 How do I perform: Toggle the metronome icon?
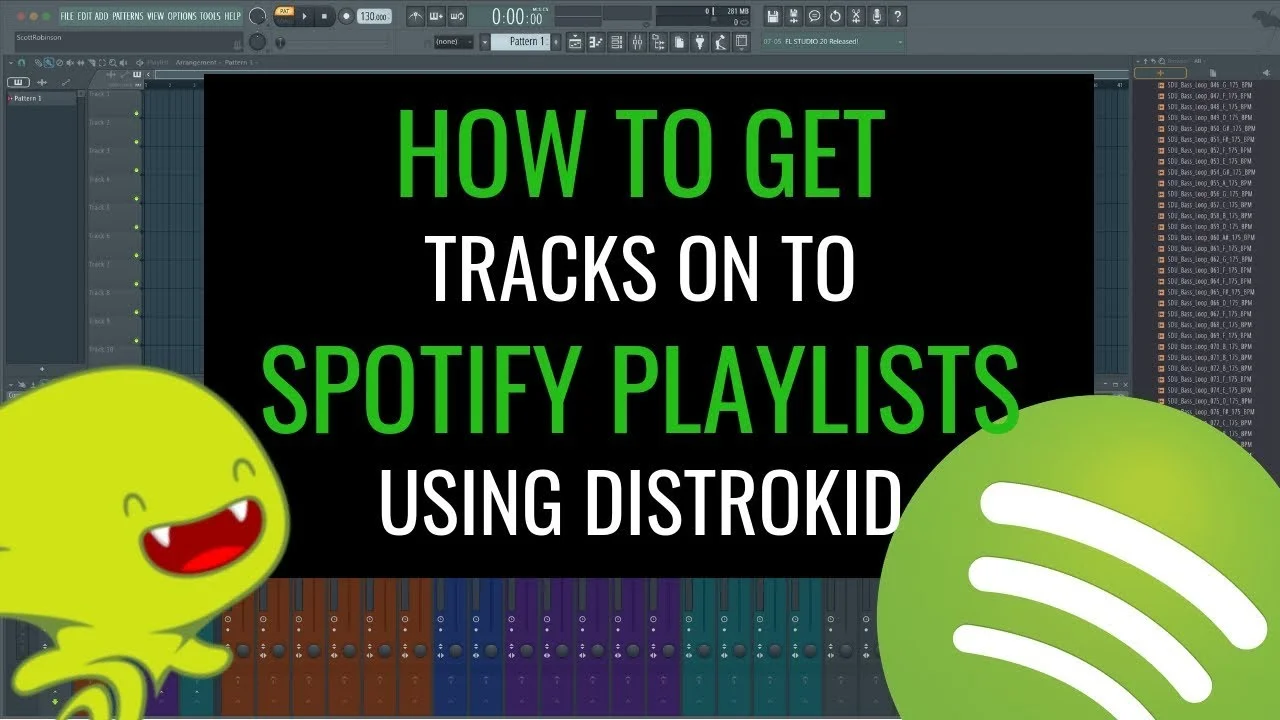tap(416, 16)
